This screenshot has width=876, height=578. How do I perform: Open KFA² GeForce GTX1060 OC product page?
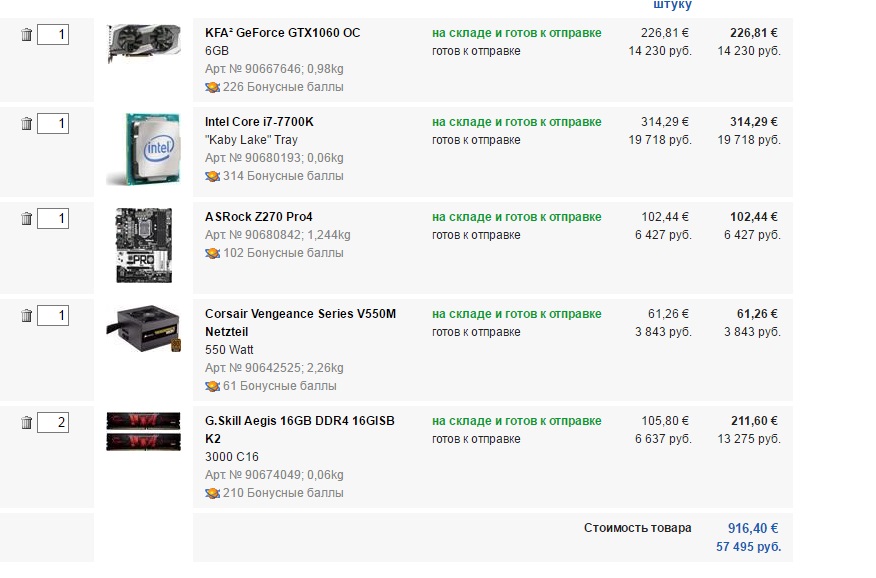[x=283, y=33]
